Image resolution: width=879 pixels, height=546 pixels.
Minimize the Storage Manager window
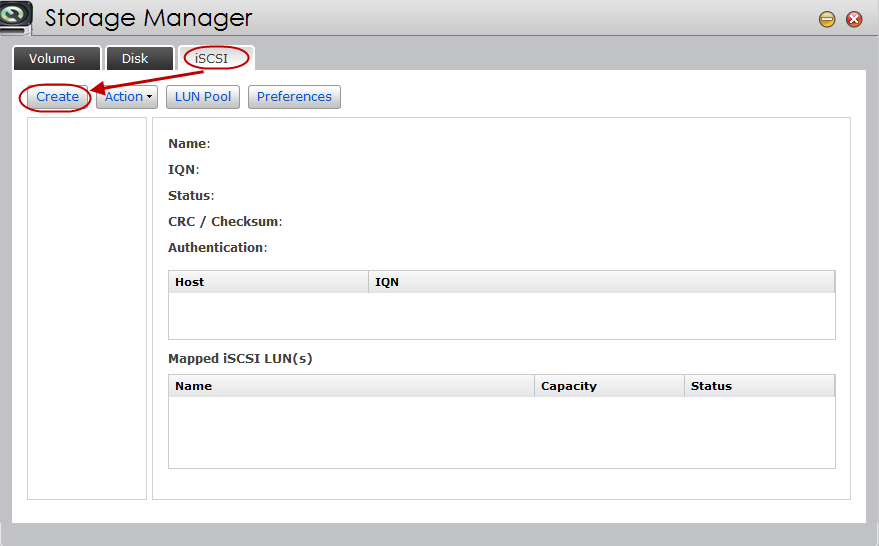tap(827, 20)
